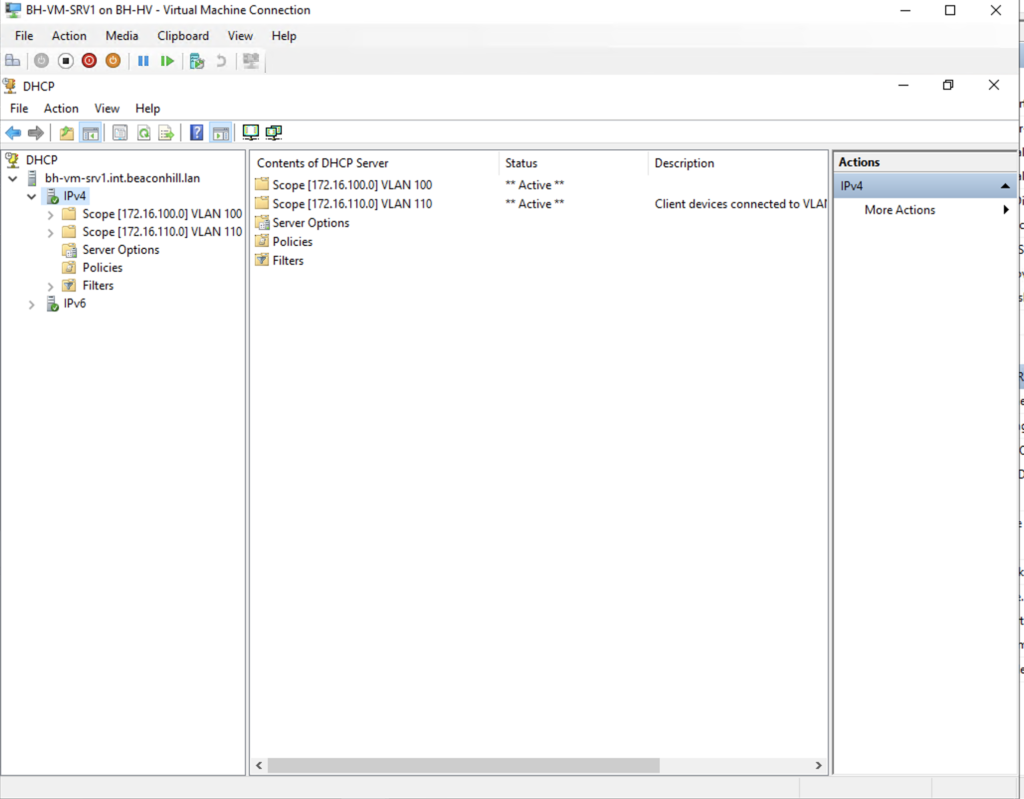Select Policies in contents list
Viewport: 1024px width, 799px height.
(x=292, y=242)
